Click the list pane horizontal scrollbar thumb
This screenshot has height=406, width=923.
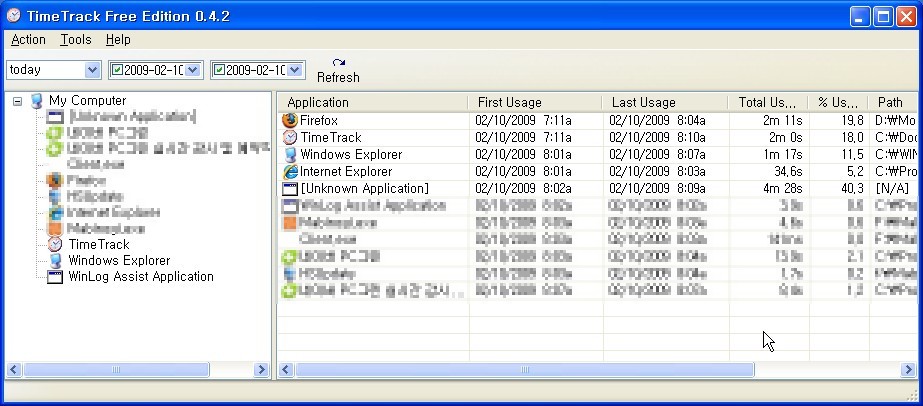coord(524,370)
